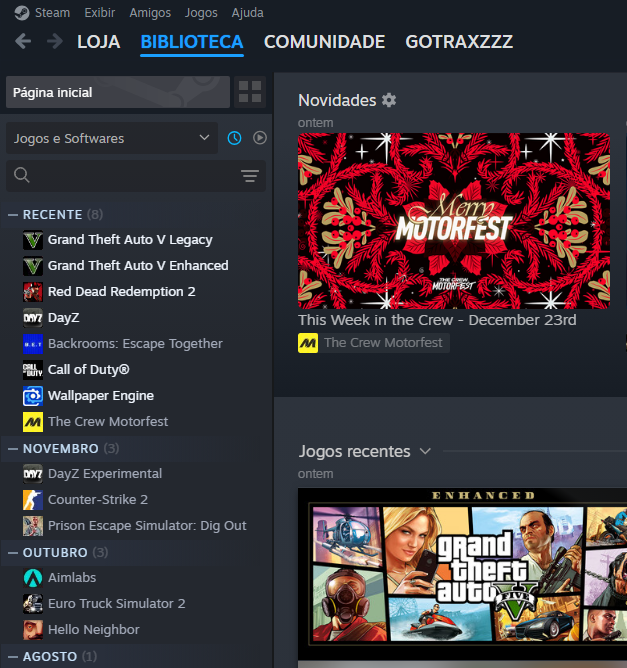Collapse the AGOSTO section
Screen dimensions: 627x668
[x=13, y=656]
